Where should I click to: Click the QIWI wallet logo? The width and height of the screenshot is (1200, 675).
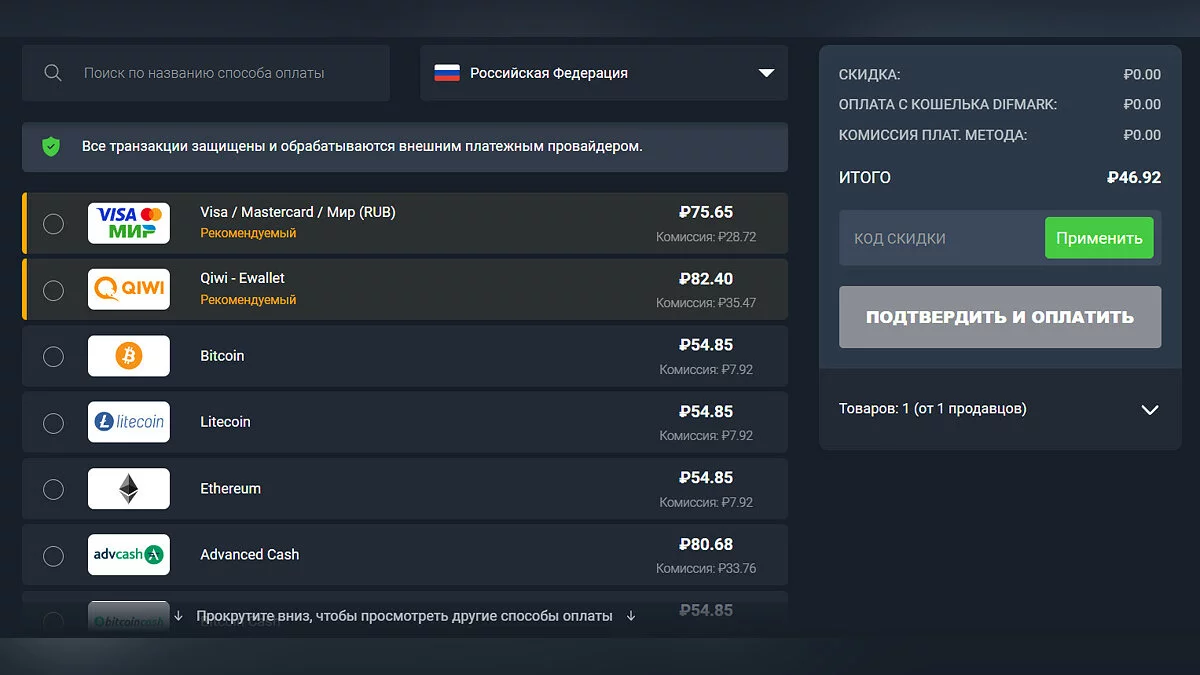(x=129, y=290)
